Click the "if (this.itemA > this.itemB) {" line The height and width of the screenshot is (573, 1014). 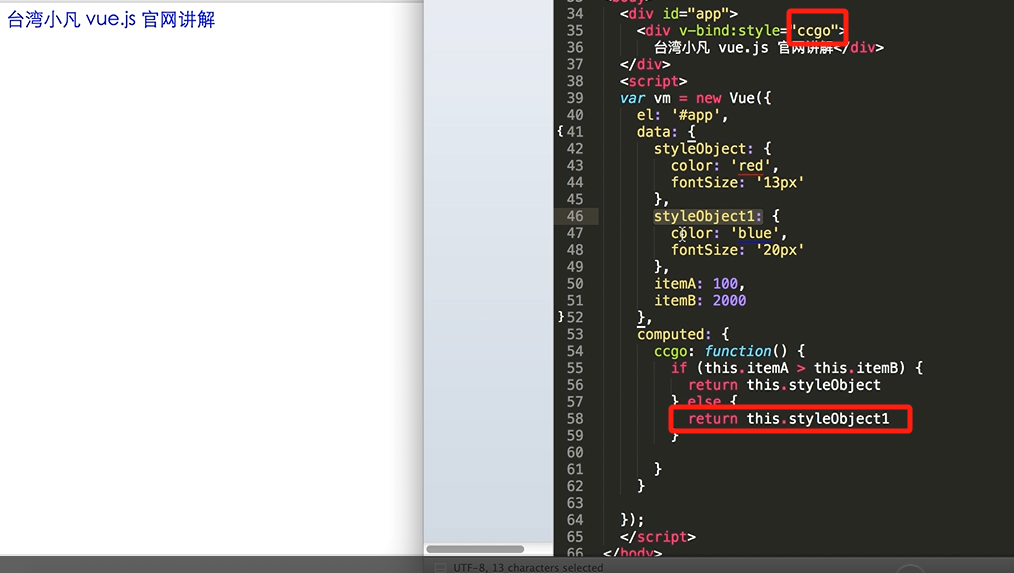(797, 368)
